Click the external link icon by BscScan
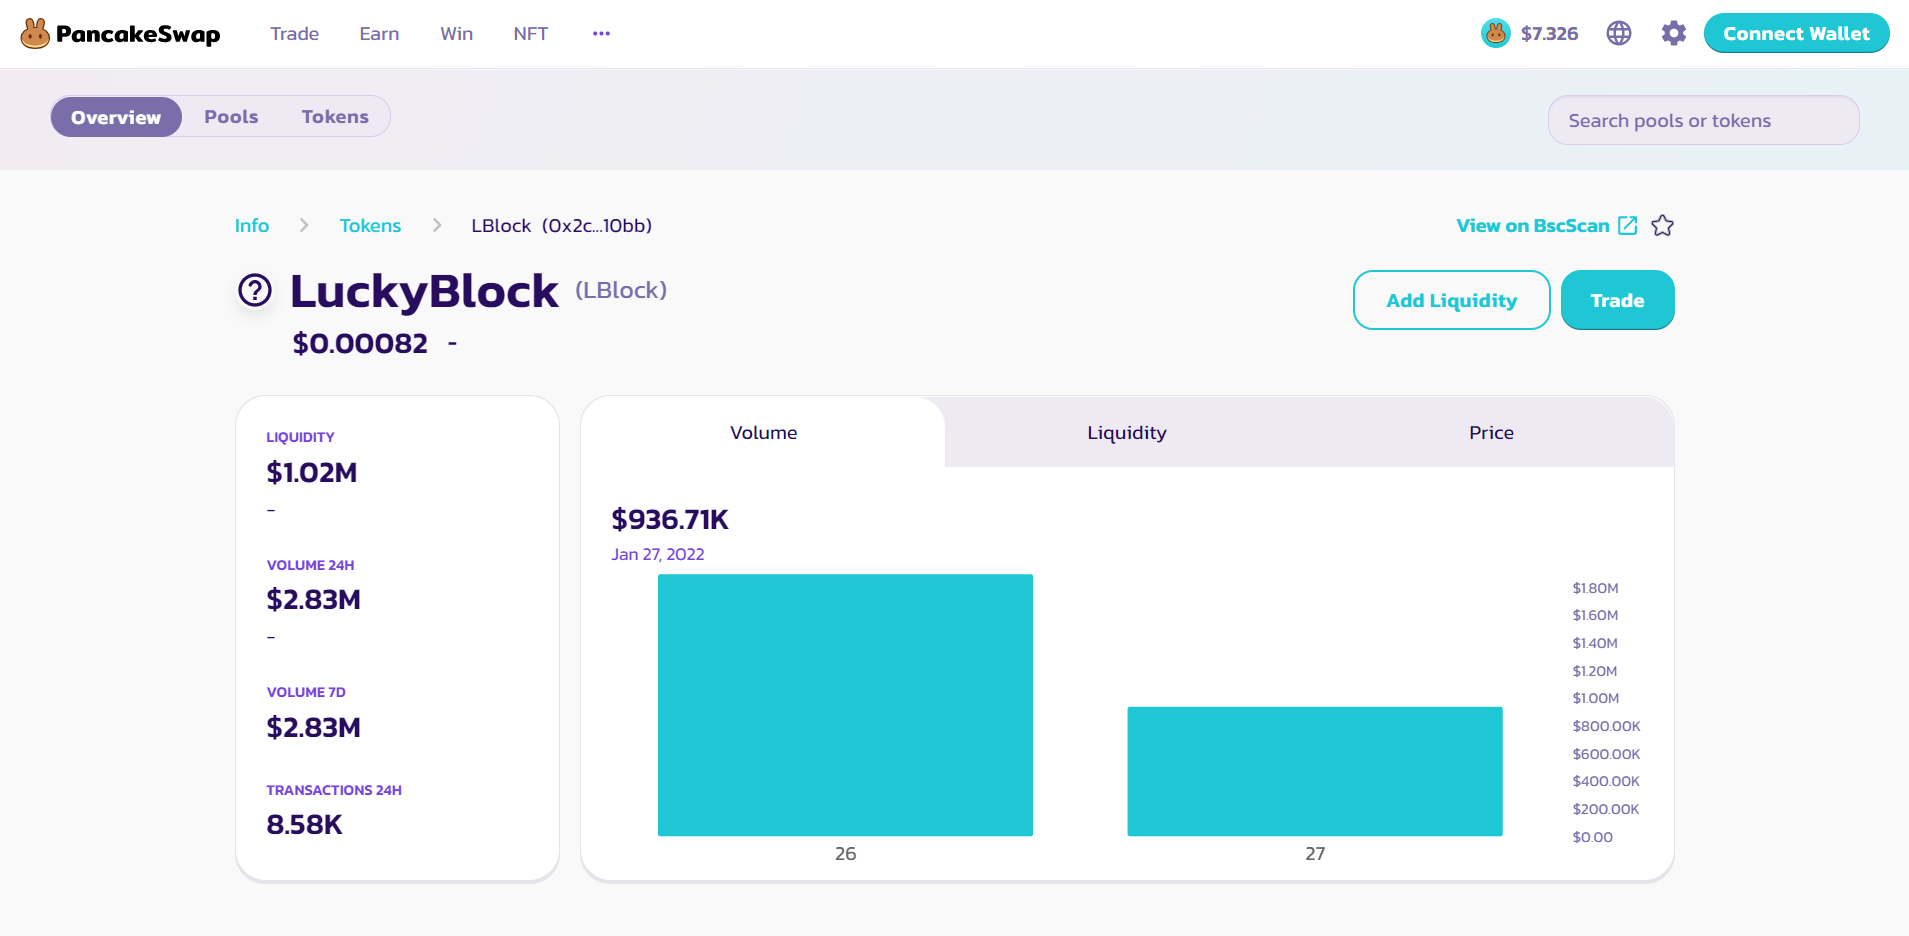Image resolution: width=1909 pixels, height=936 pixels. (1628, 226)
